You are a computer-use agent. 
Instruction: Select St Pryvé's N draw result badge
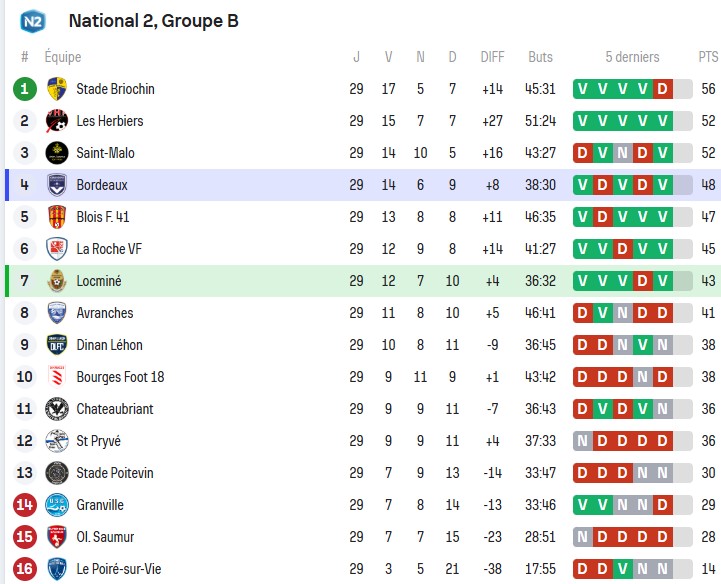coord(583,441)
